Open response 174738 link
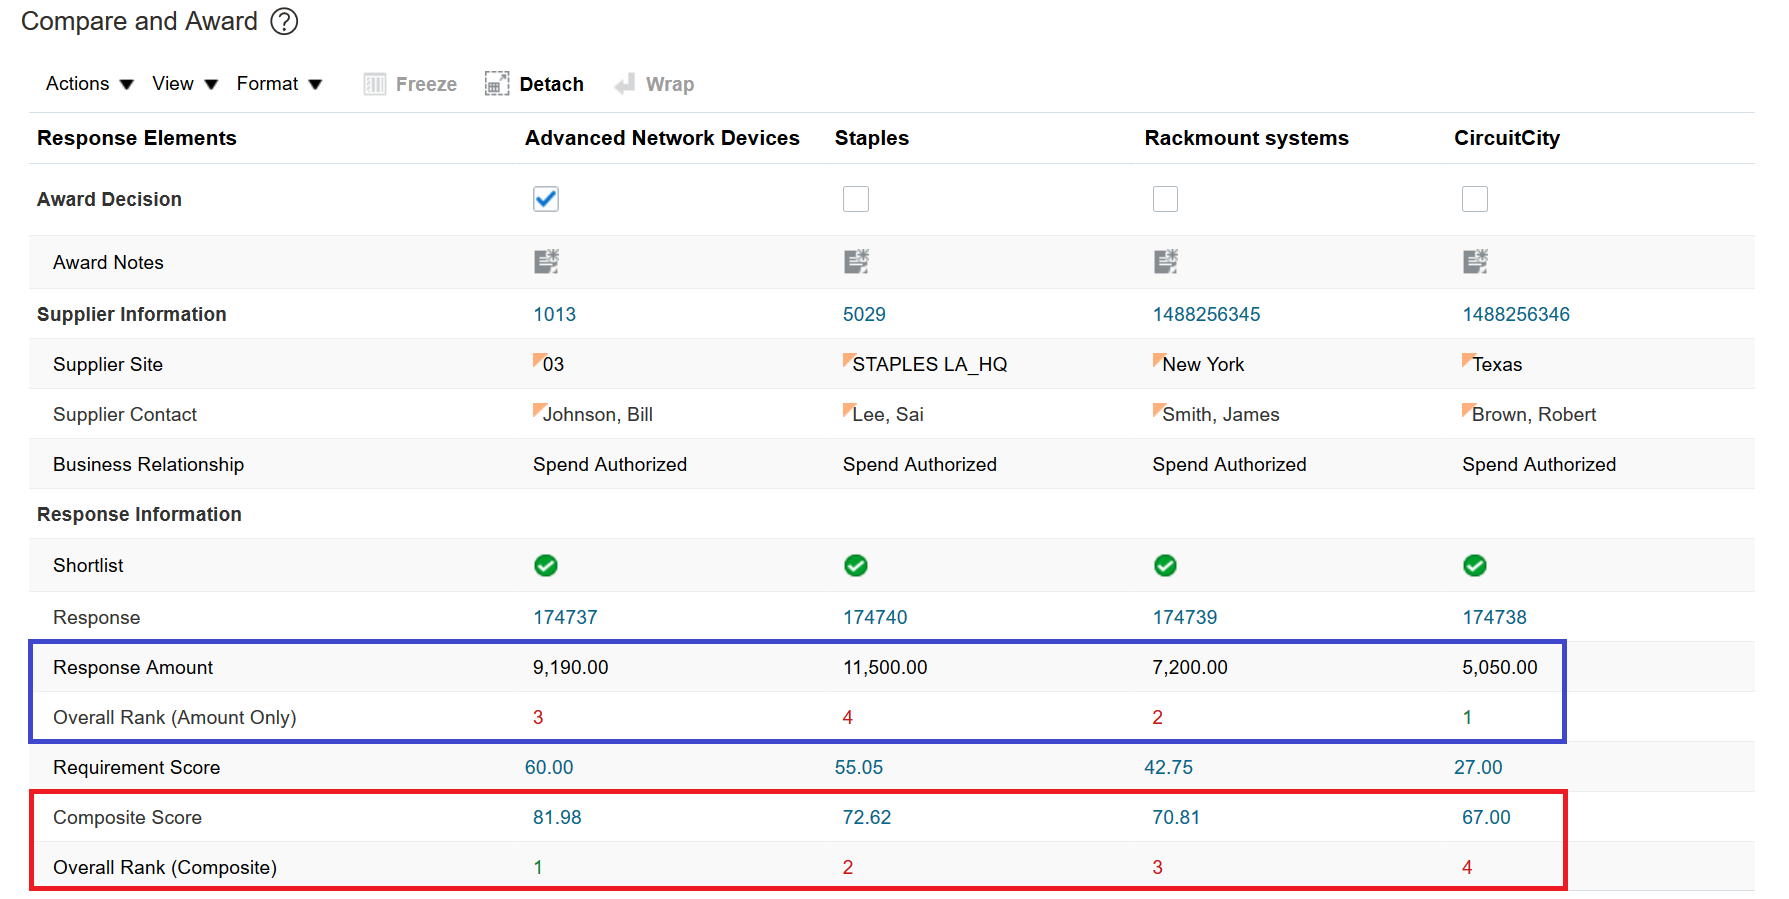1789x899 pixels. (1494, 617)
